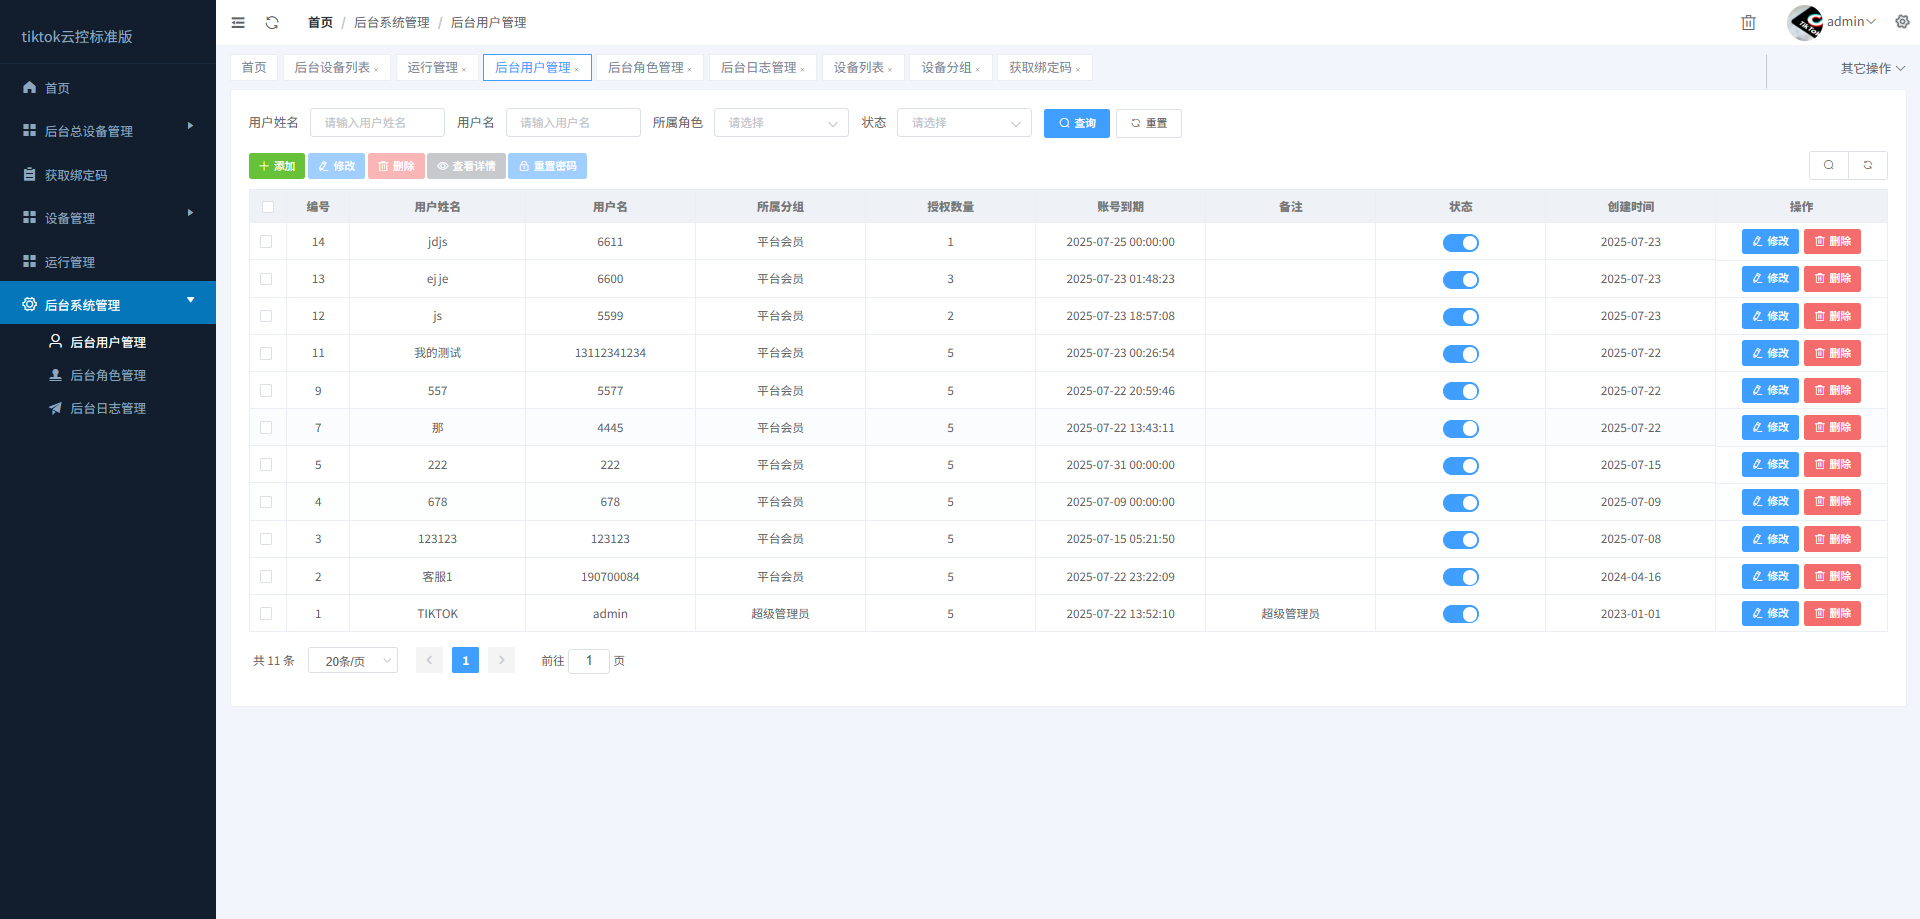Click the admin avatar image
This screenshot has width=1920, height=919.
point(1805,22)
